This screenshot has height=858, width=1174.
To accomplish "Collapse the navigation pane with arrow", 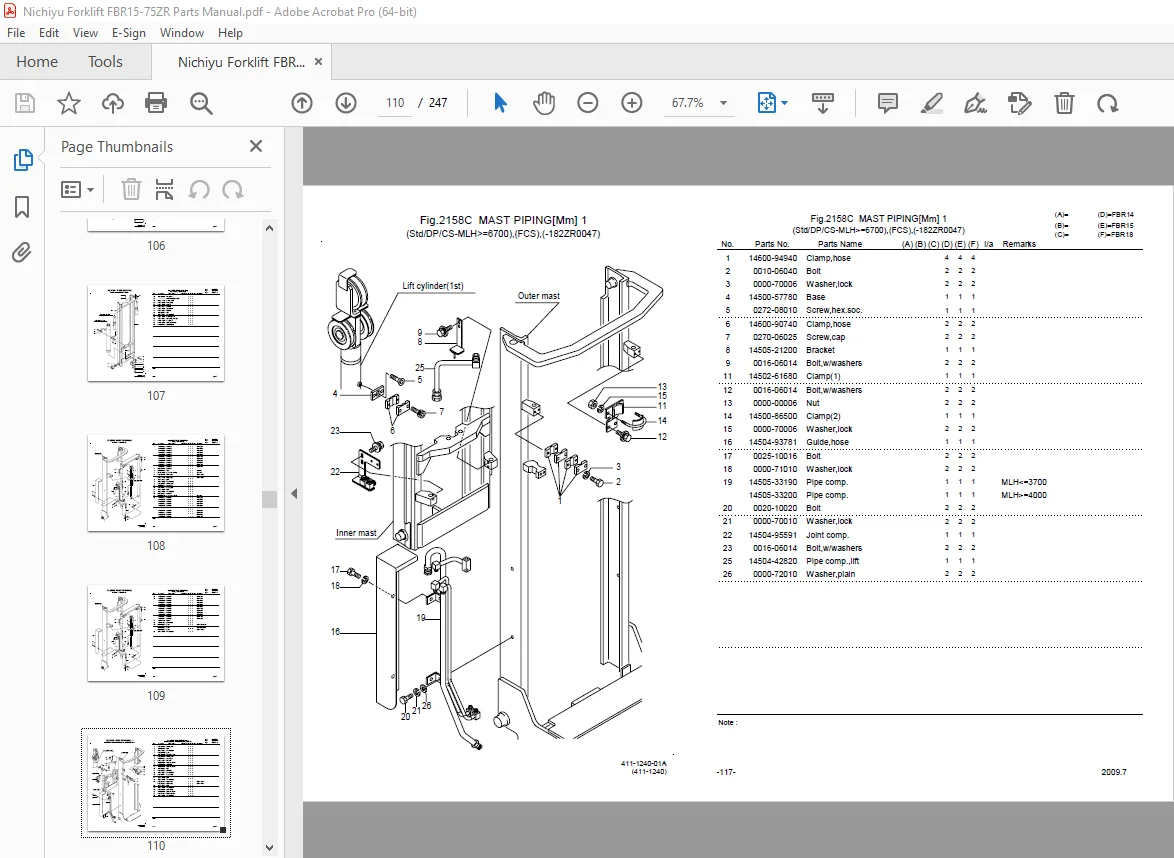I will [294, 493].
